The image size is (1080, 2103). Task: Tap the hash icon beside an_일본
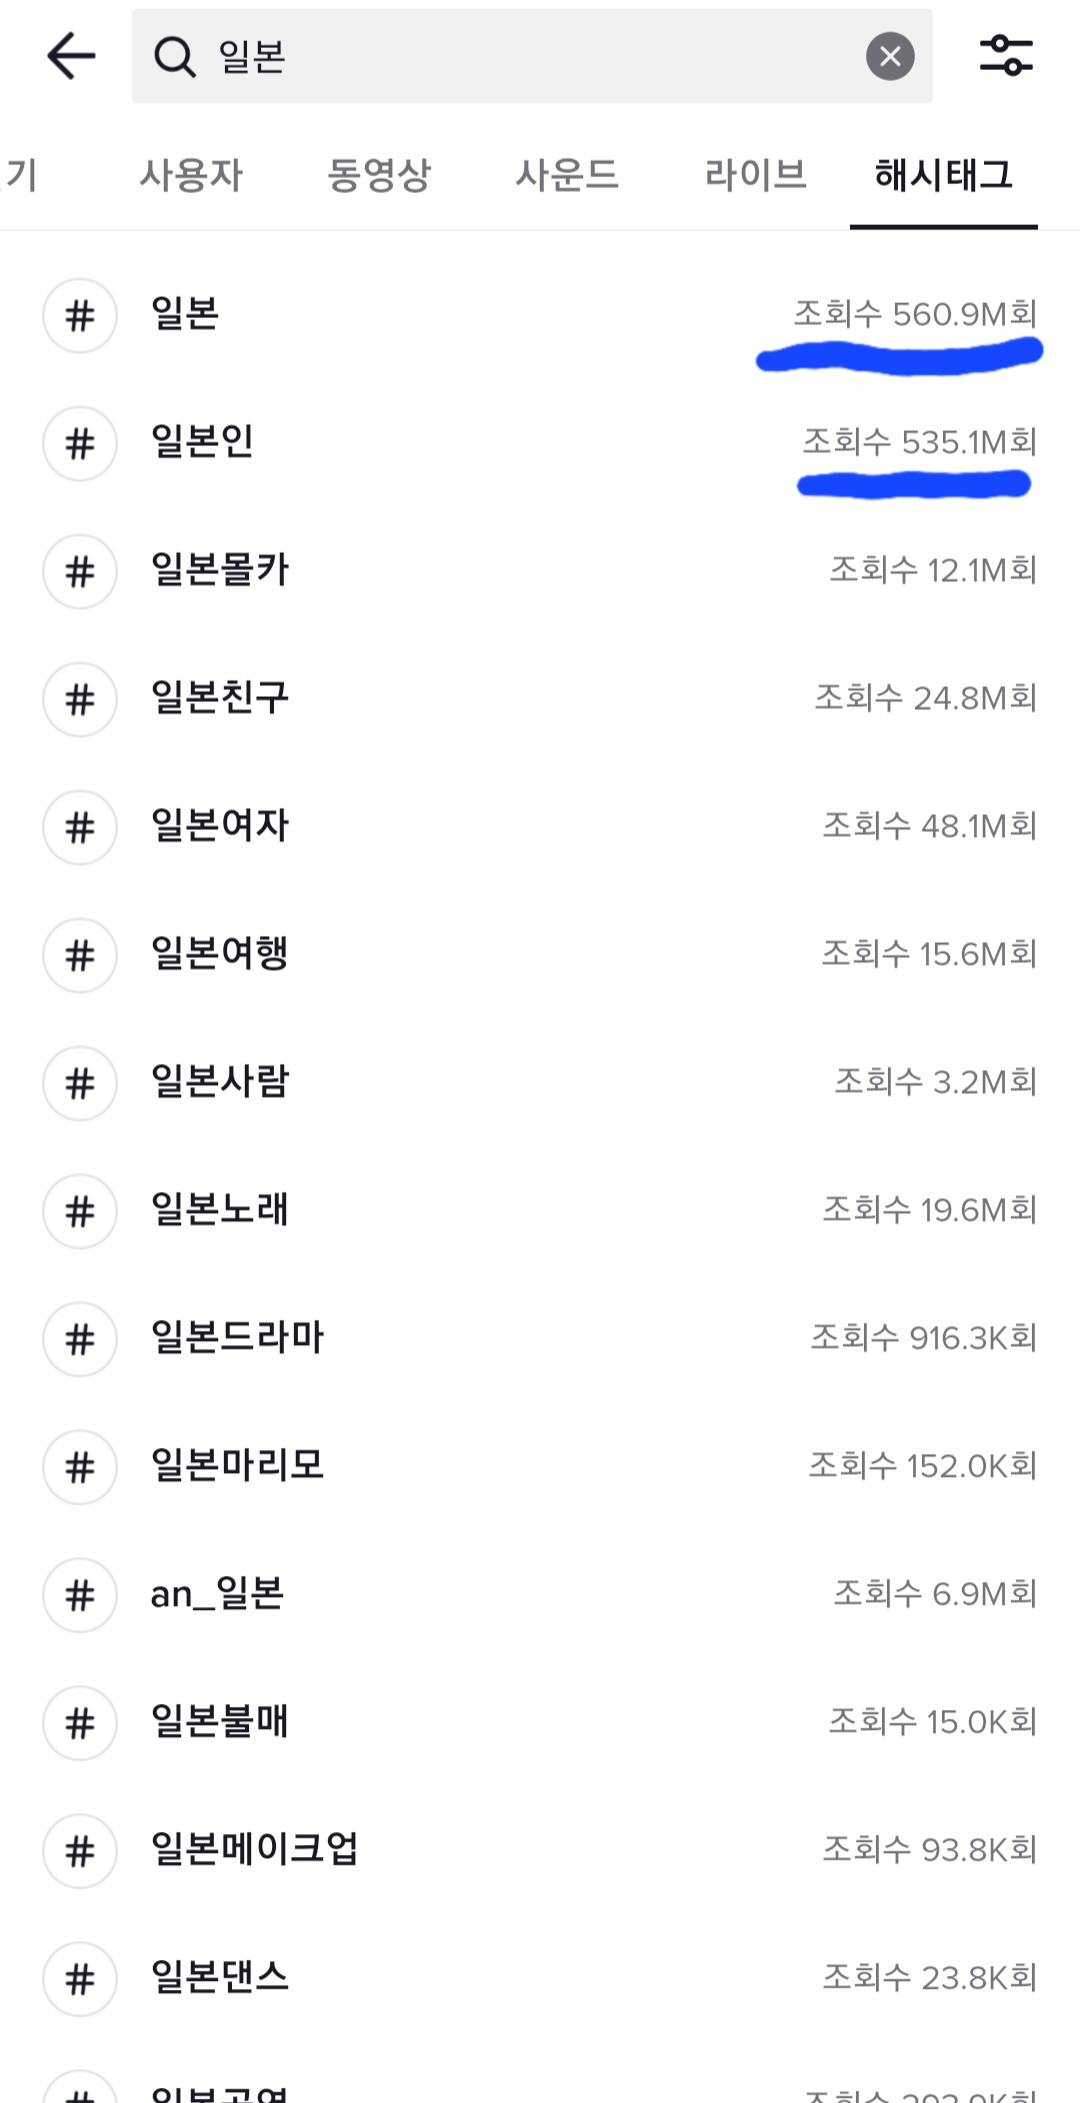click(x=80, y=1595)
